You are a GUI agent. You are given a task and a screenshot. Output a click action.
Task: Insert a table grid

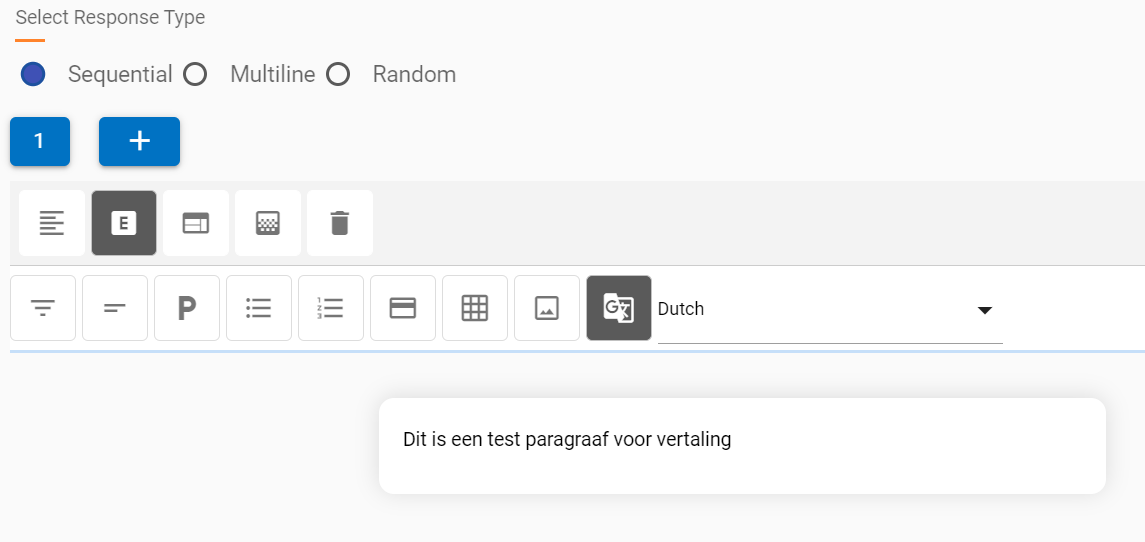[475, 308]
